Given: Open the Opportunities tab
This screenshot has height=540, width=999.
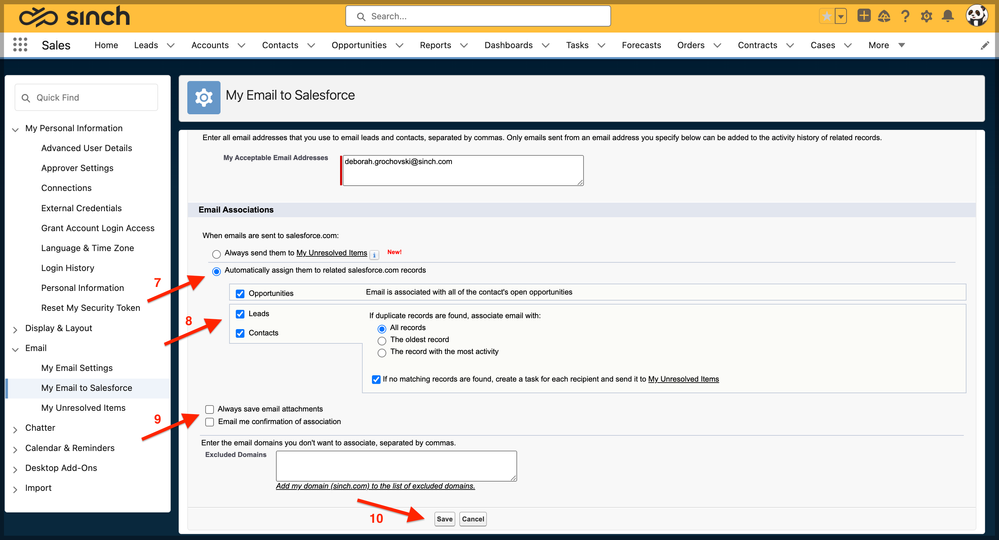Looking at the screenshot, I should (x=359, y=45).
